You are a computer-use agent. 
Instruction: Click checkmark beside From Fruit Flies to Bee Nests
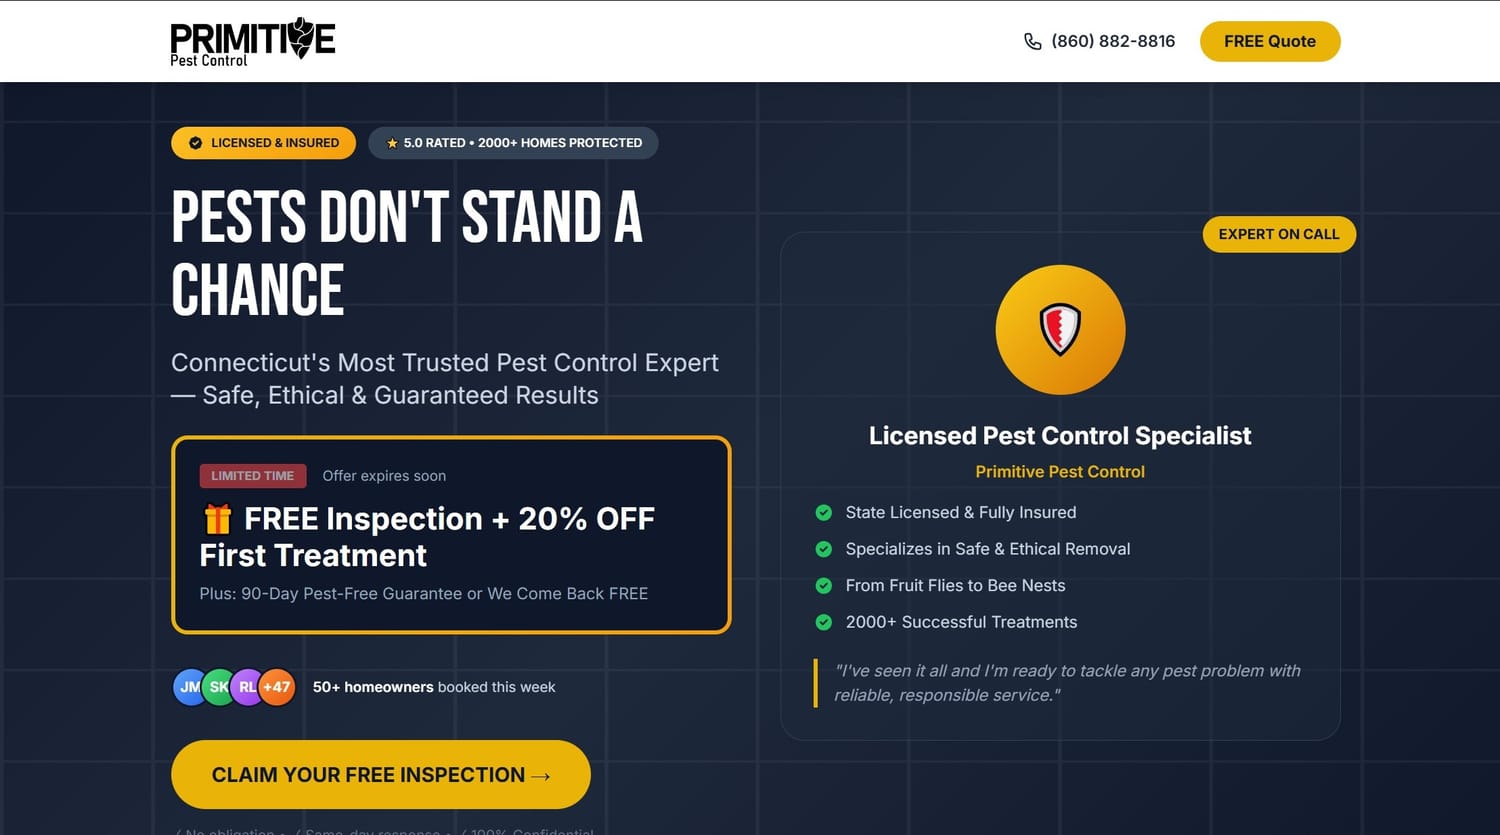point(824,586)
